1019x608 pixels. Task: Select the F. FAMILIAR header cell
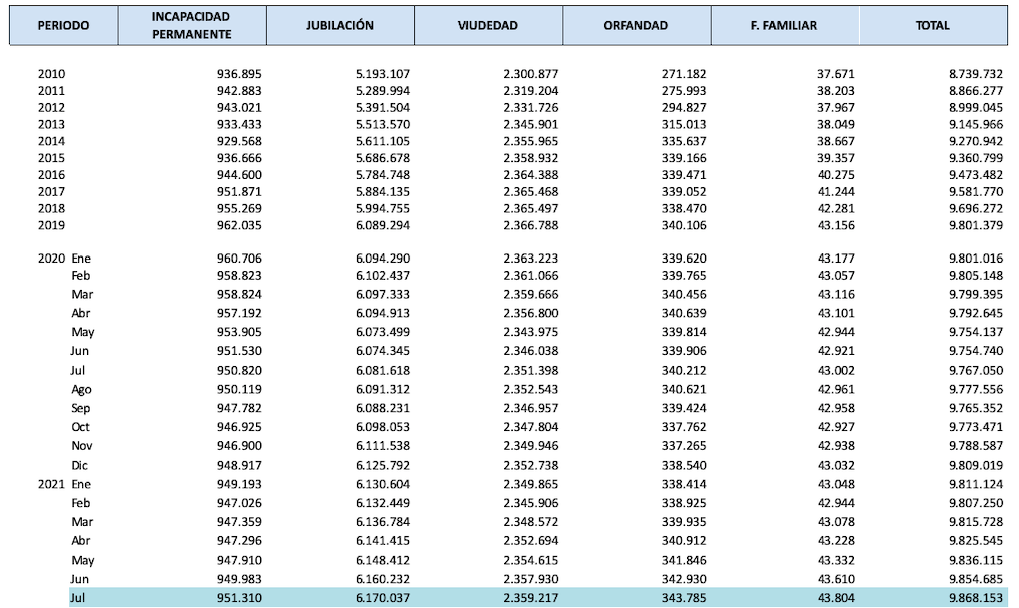(783, 26)
